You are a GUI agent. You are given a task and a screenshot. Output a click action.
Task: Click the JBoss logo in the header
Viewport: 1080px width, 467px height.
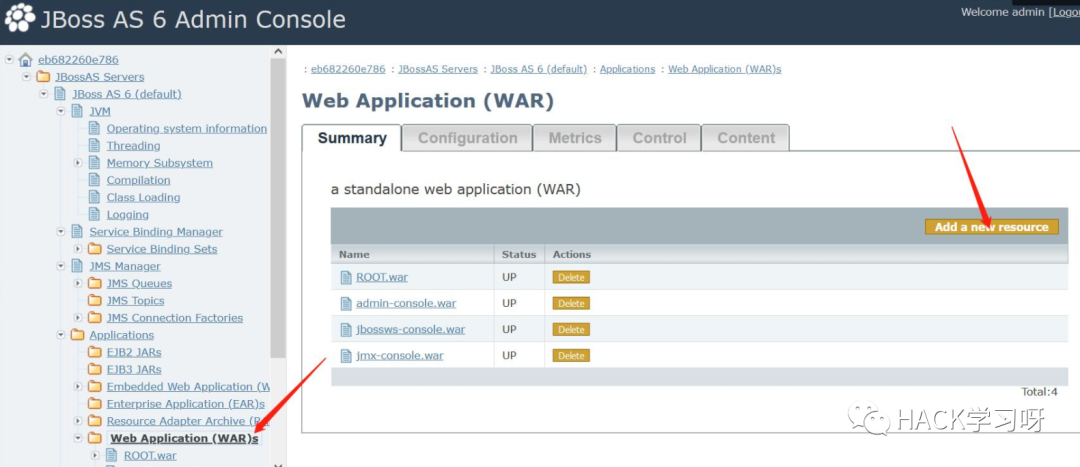tap(19, 18)
